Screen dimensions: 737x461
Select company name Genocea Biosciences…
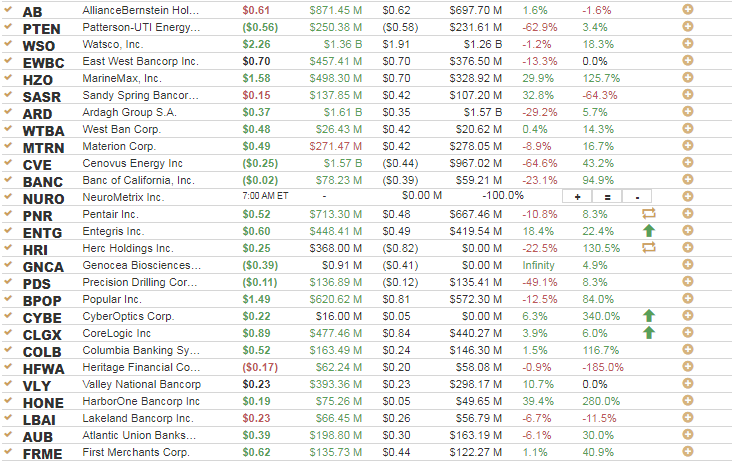click(x=141, y=265)
